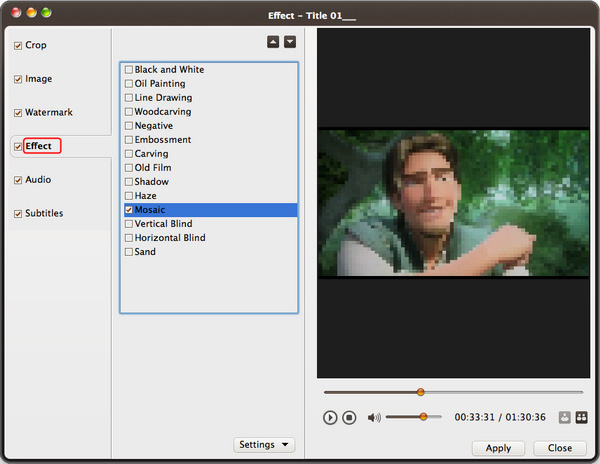Play the video preview
Image resolution: width=600 pixels, height=464 pixels.
coord(330,417)
